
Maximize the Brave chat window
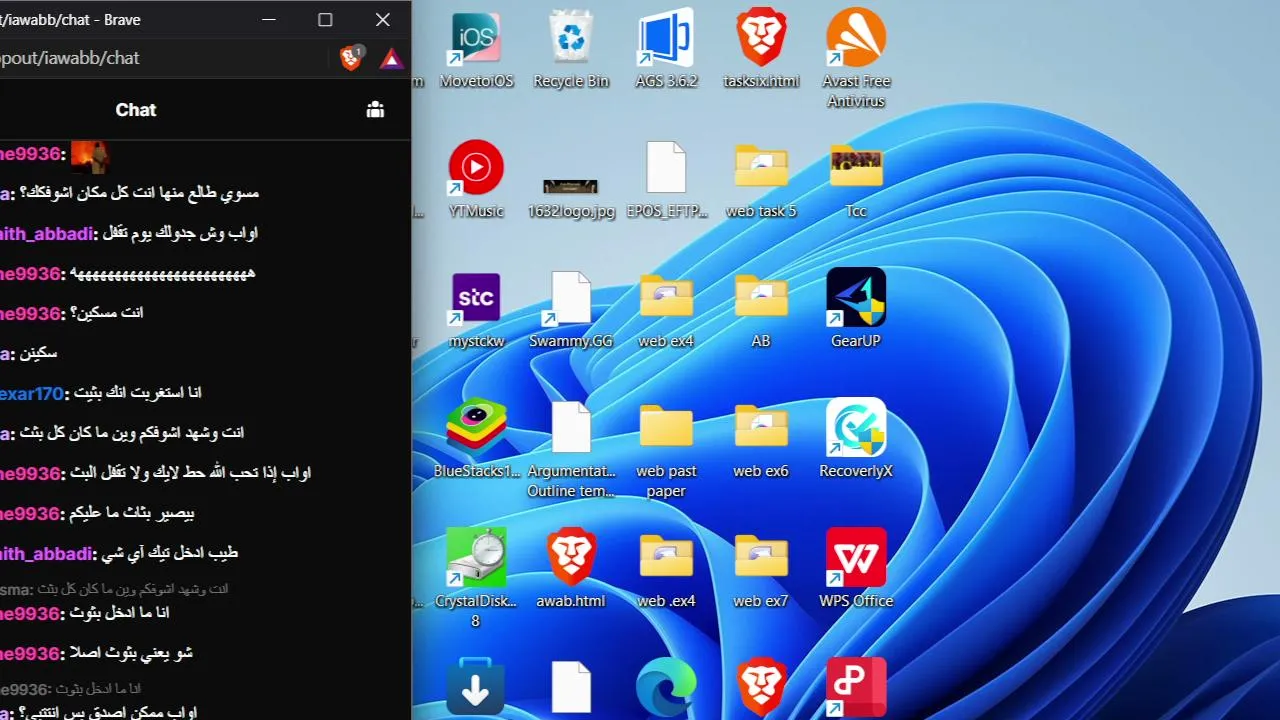tap(325, 20)
